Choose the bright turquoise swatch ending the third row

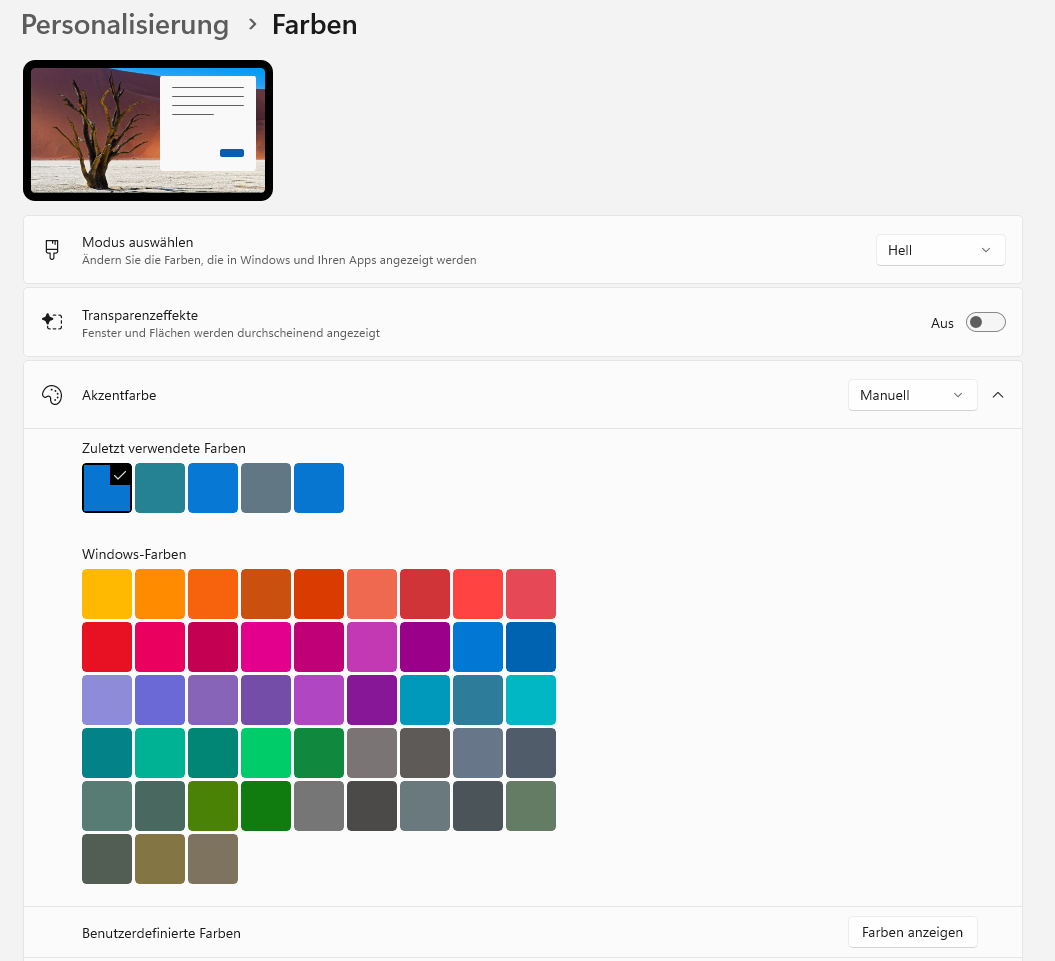(531, 700)
